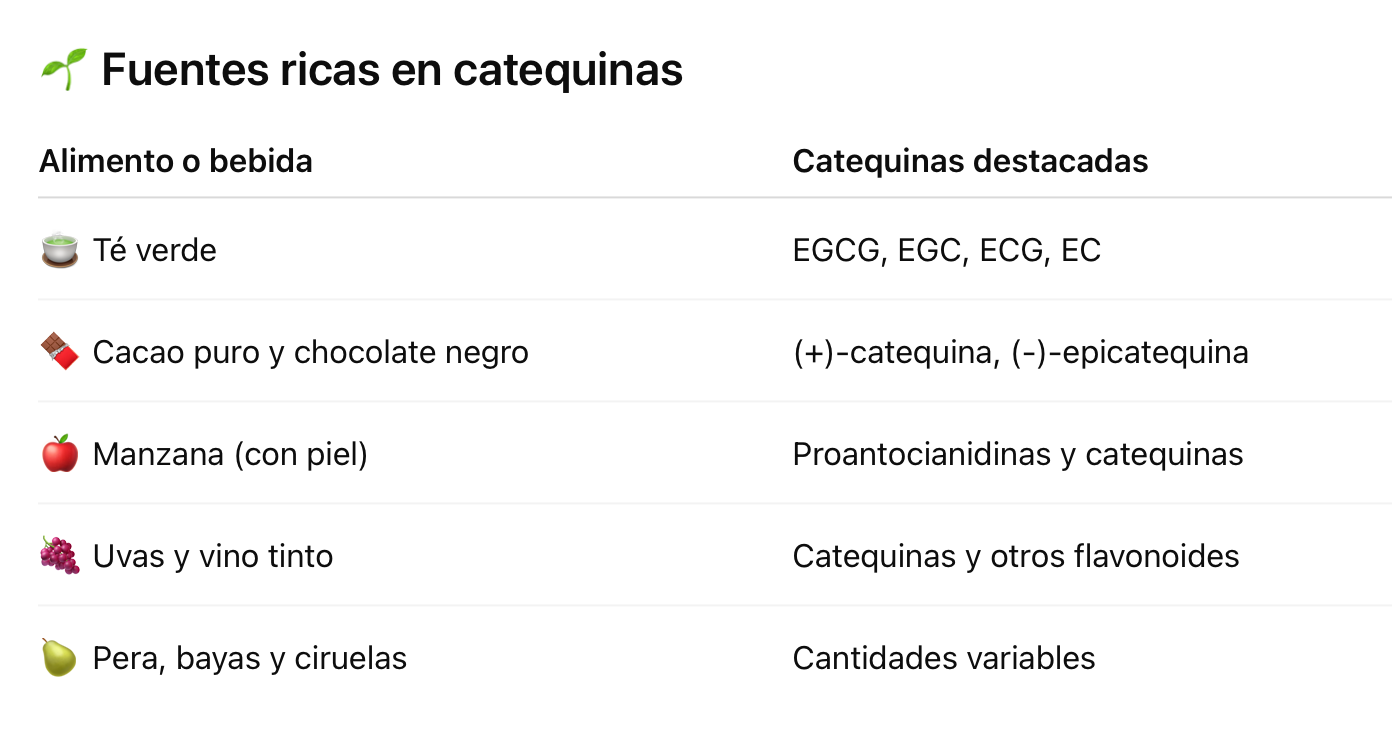Click the chocolate bar emoji
1392x754 pixels.
pos(60,352)
